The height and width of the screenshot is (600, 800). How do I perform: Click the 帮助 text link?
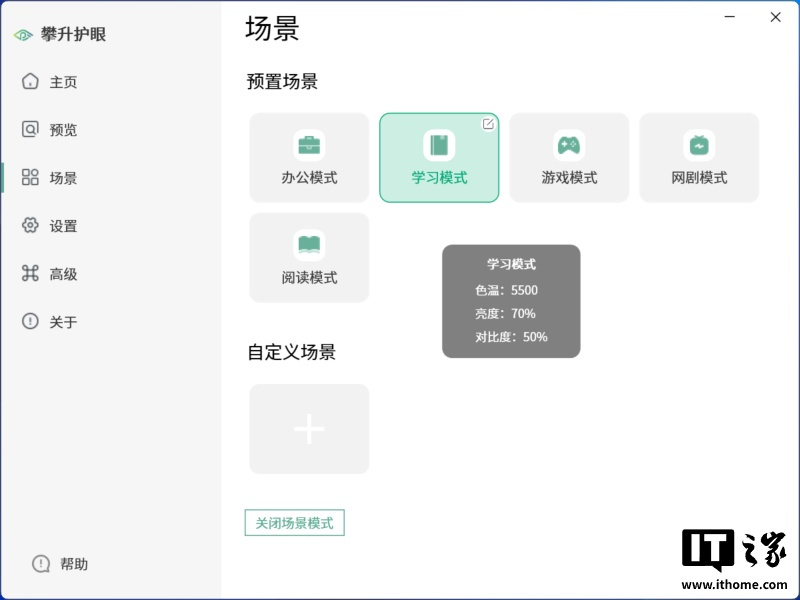74,564
